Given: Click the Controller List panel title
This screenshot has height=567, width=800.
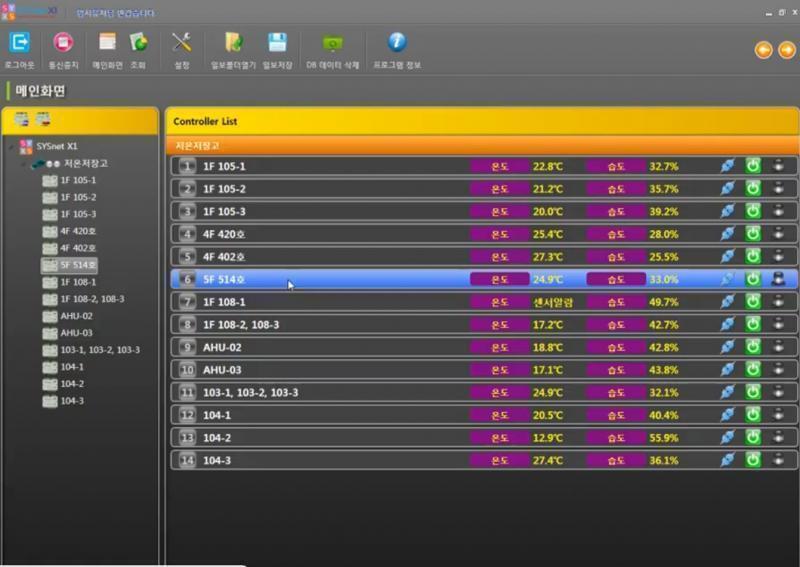Looking at the screenshot, I should [205, 121].
